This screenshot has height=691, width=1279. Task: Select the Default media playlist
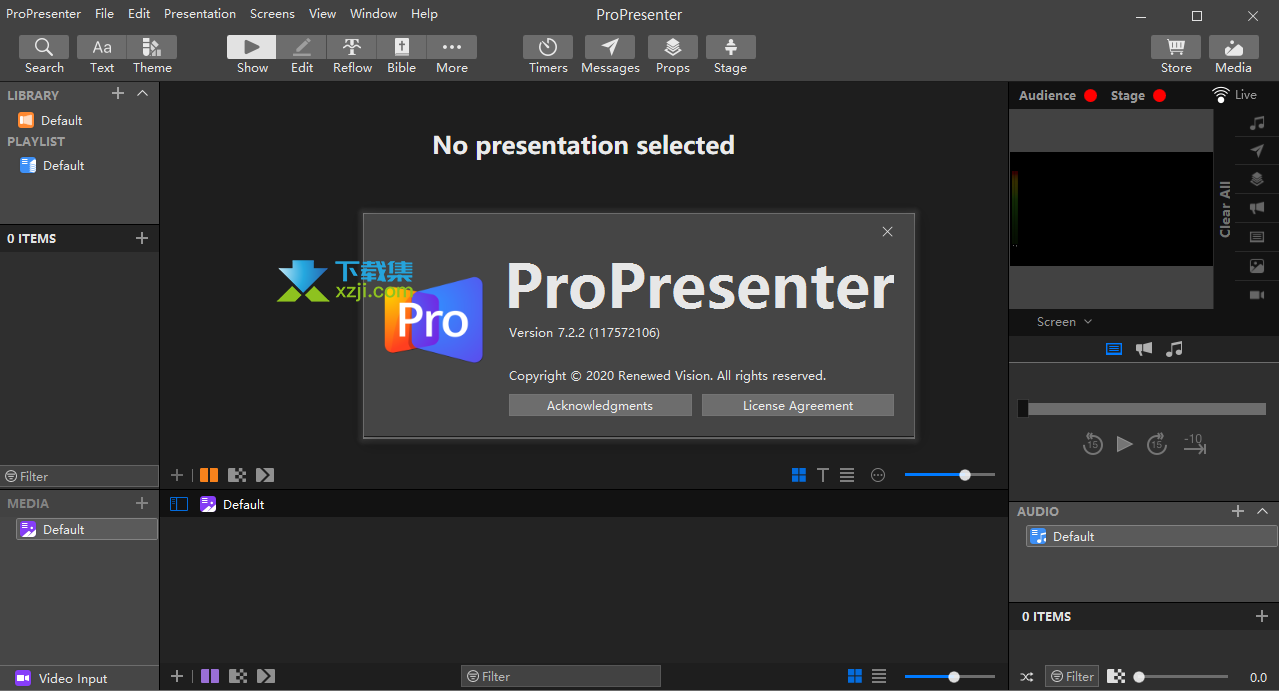click(x=86, y=529)
